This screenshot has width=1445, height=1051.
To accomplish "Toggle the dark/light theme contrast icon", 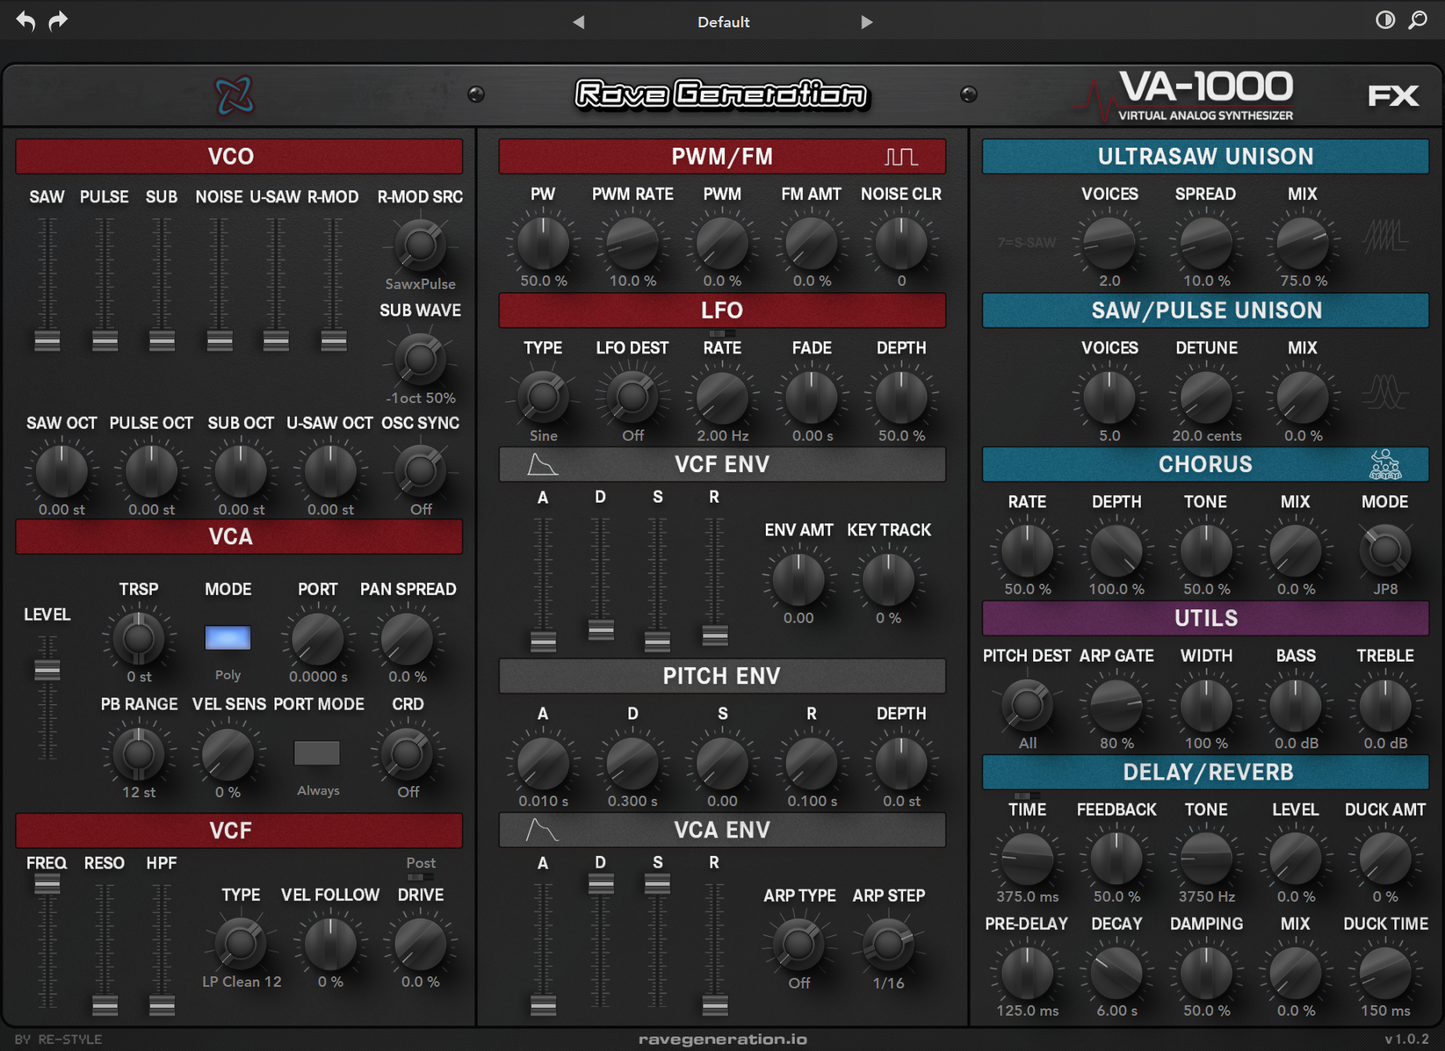I will [1385, 20].
